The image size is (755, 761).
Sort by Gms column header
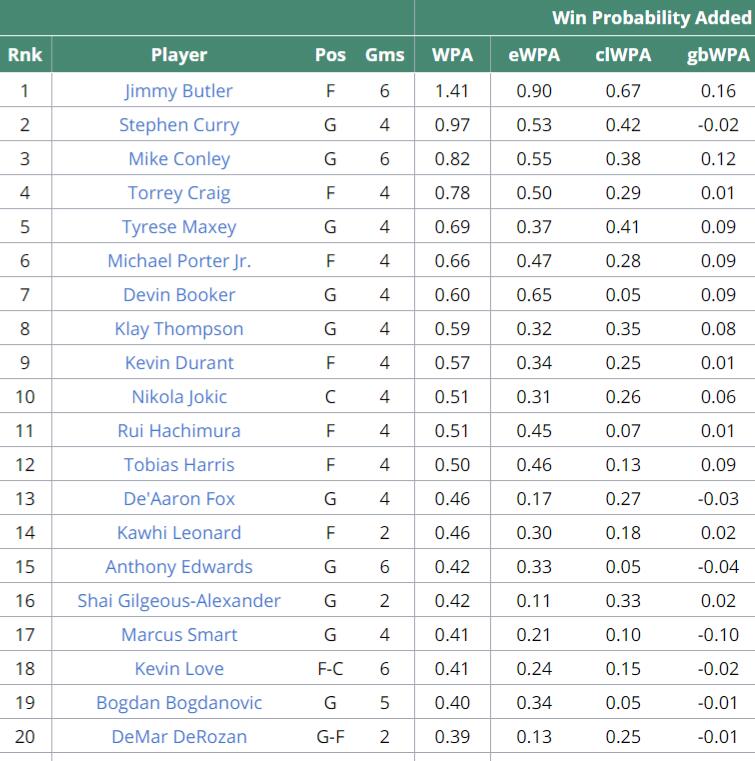(x=385, y=55)
